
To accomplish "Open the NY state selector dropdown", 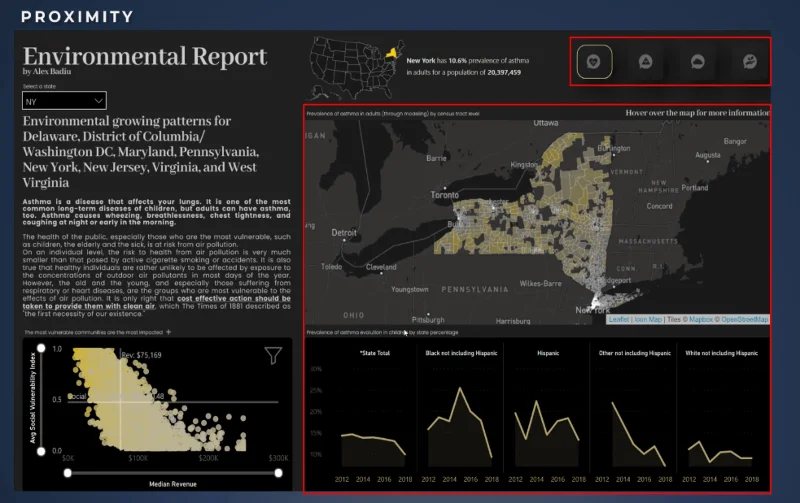I will click(x=64, y=101).
